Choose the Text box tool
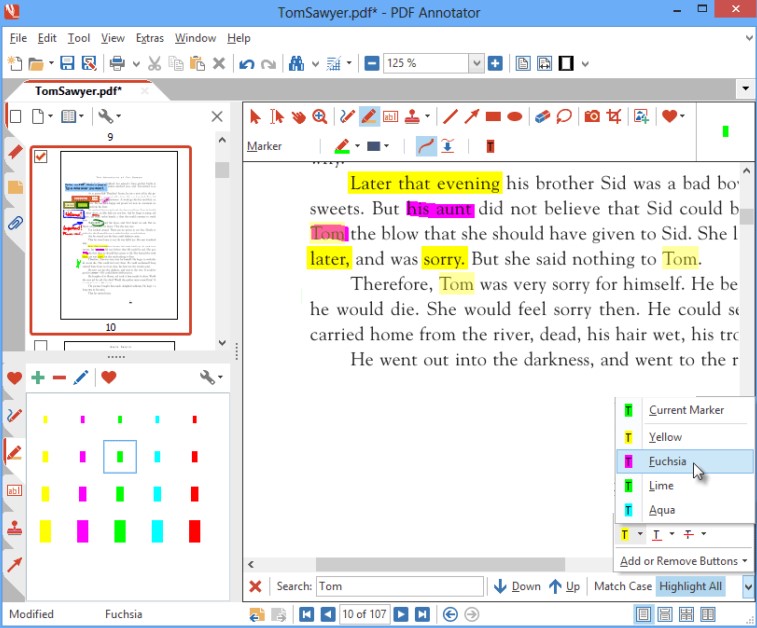 [391, 117]
